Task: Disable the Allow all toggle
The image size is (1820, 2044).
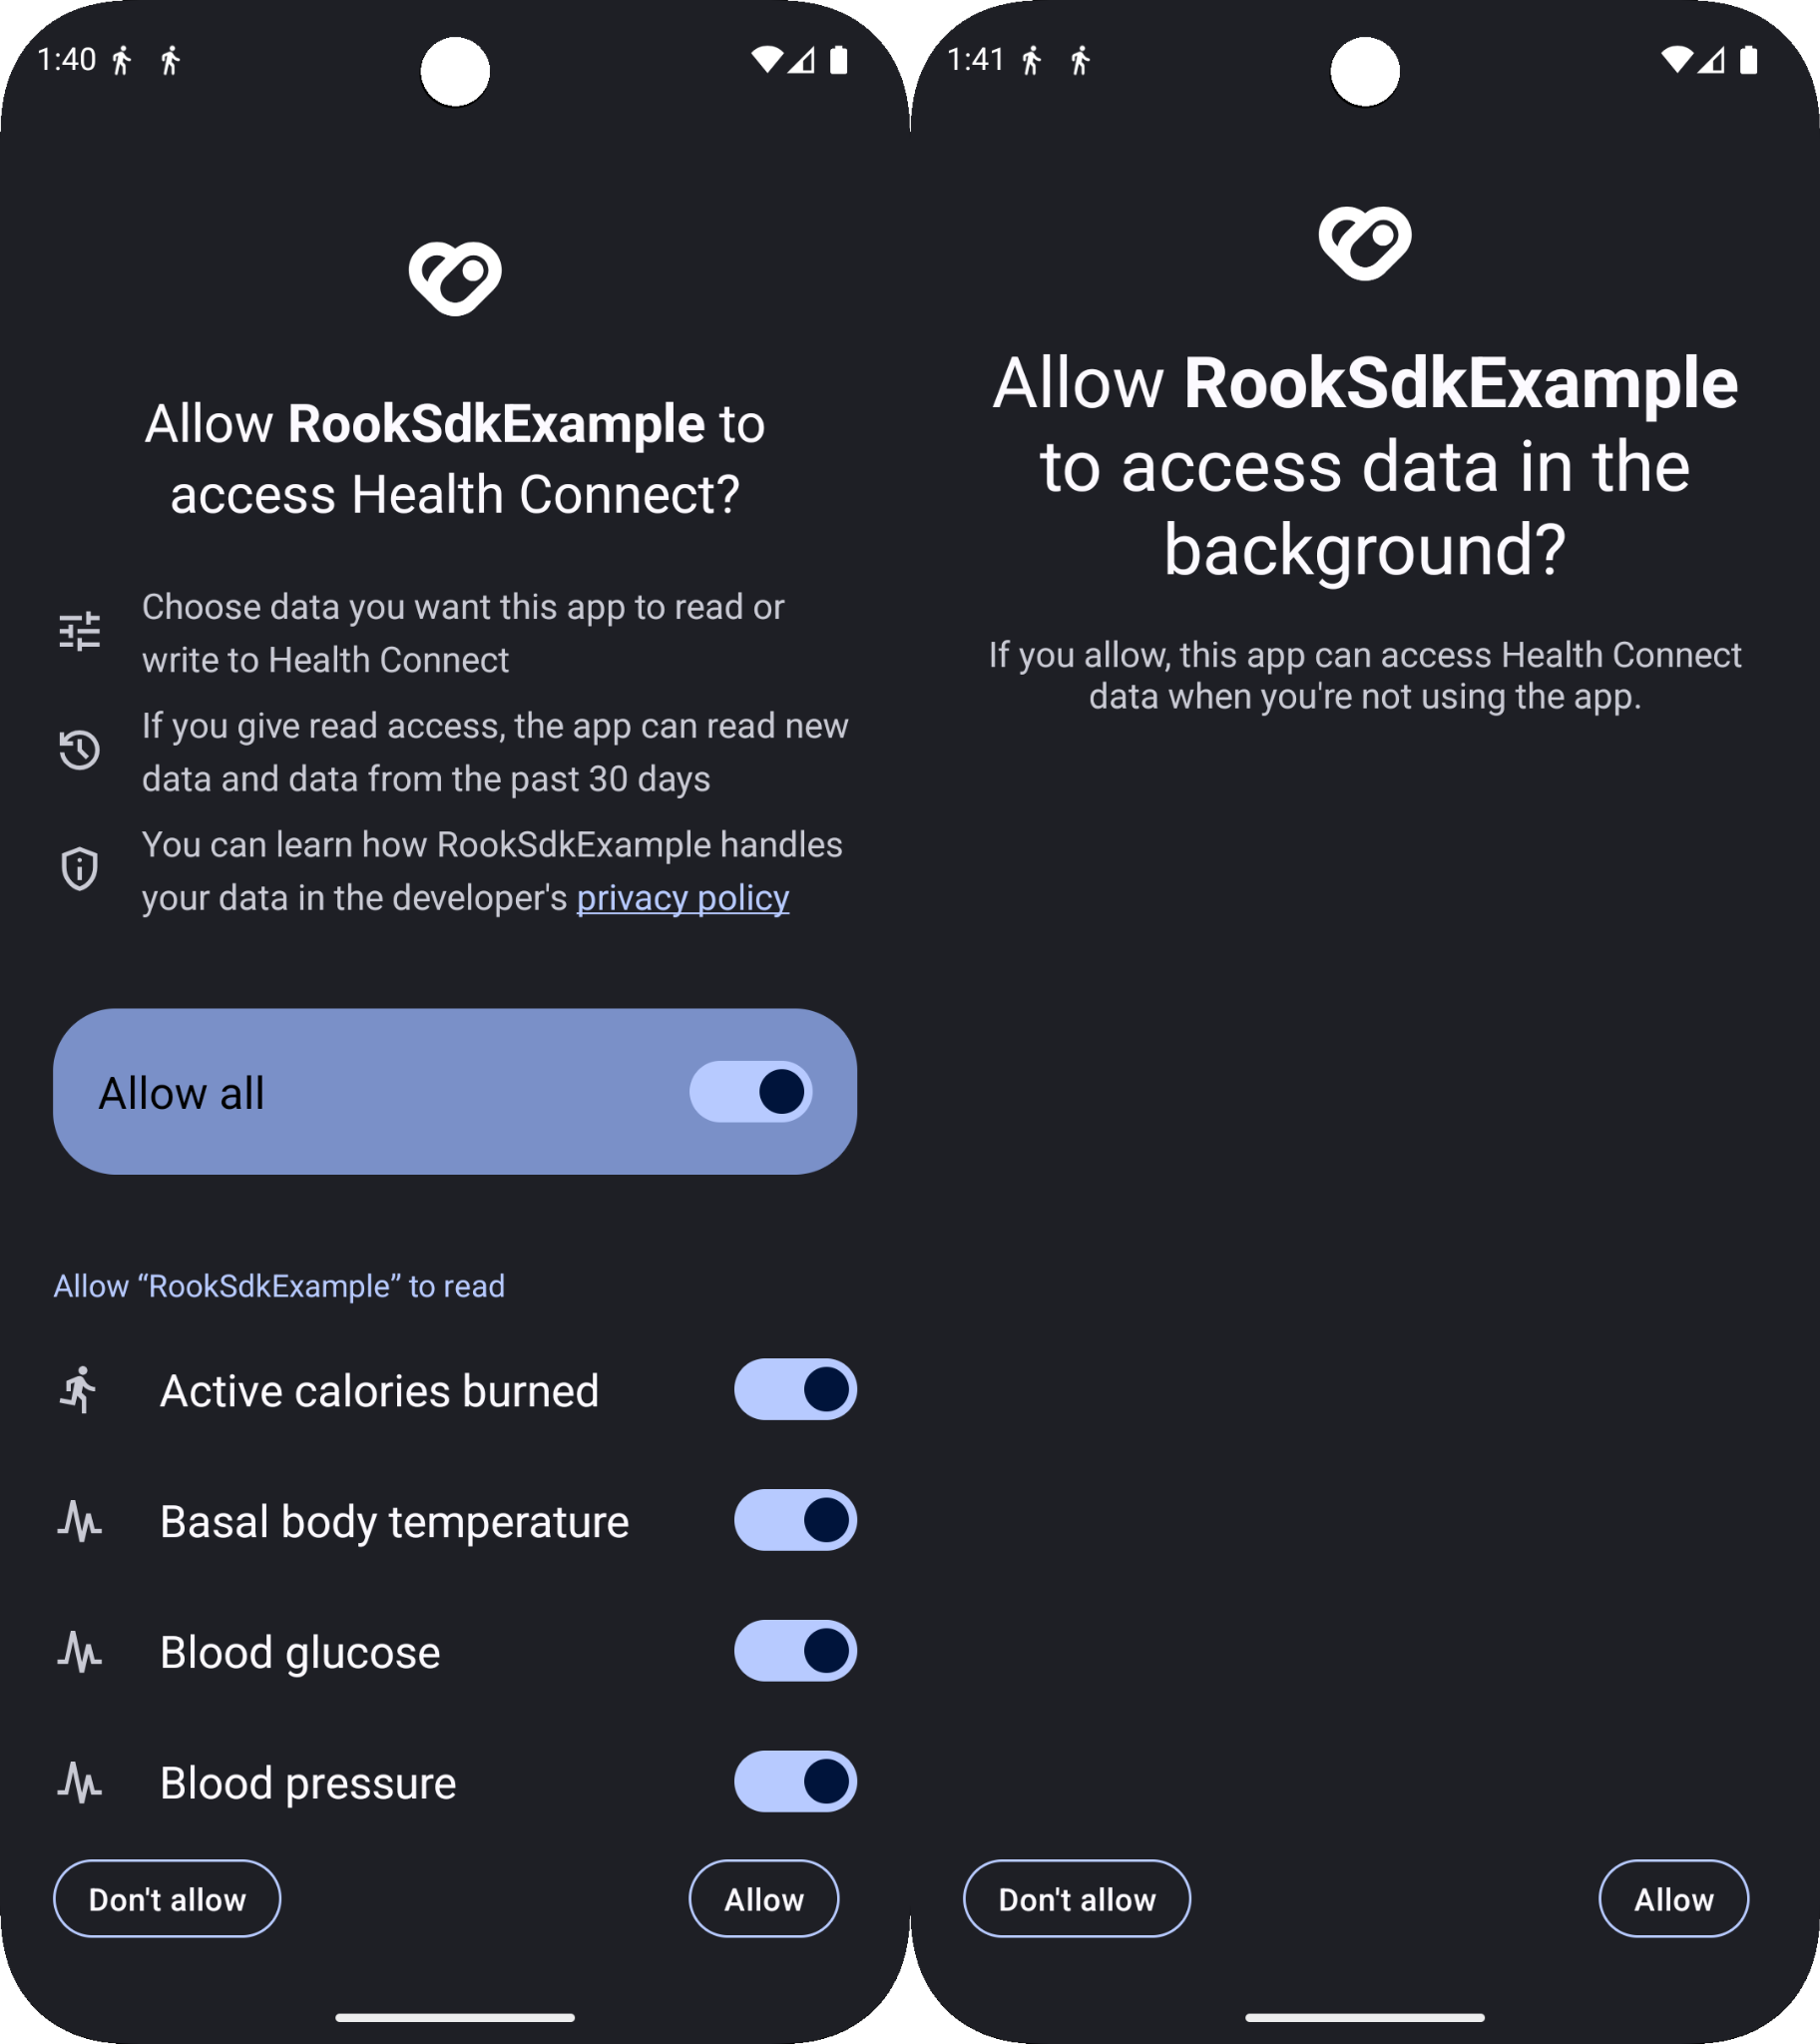Action: pyautogui.click(x=750, y=1092)
